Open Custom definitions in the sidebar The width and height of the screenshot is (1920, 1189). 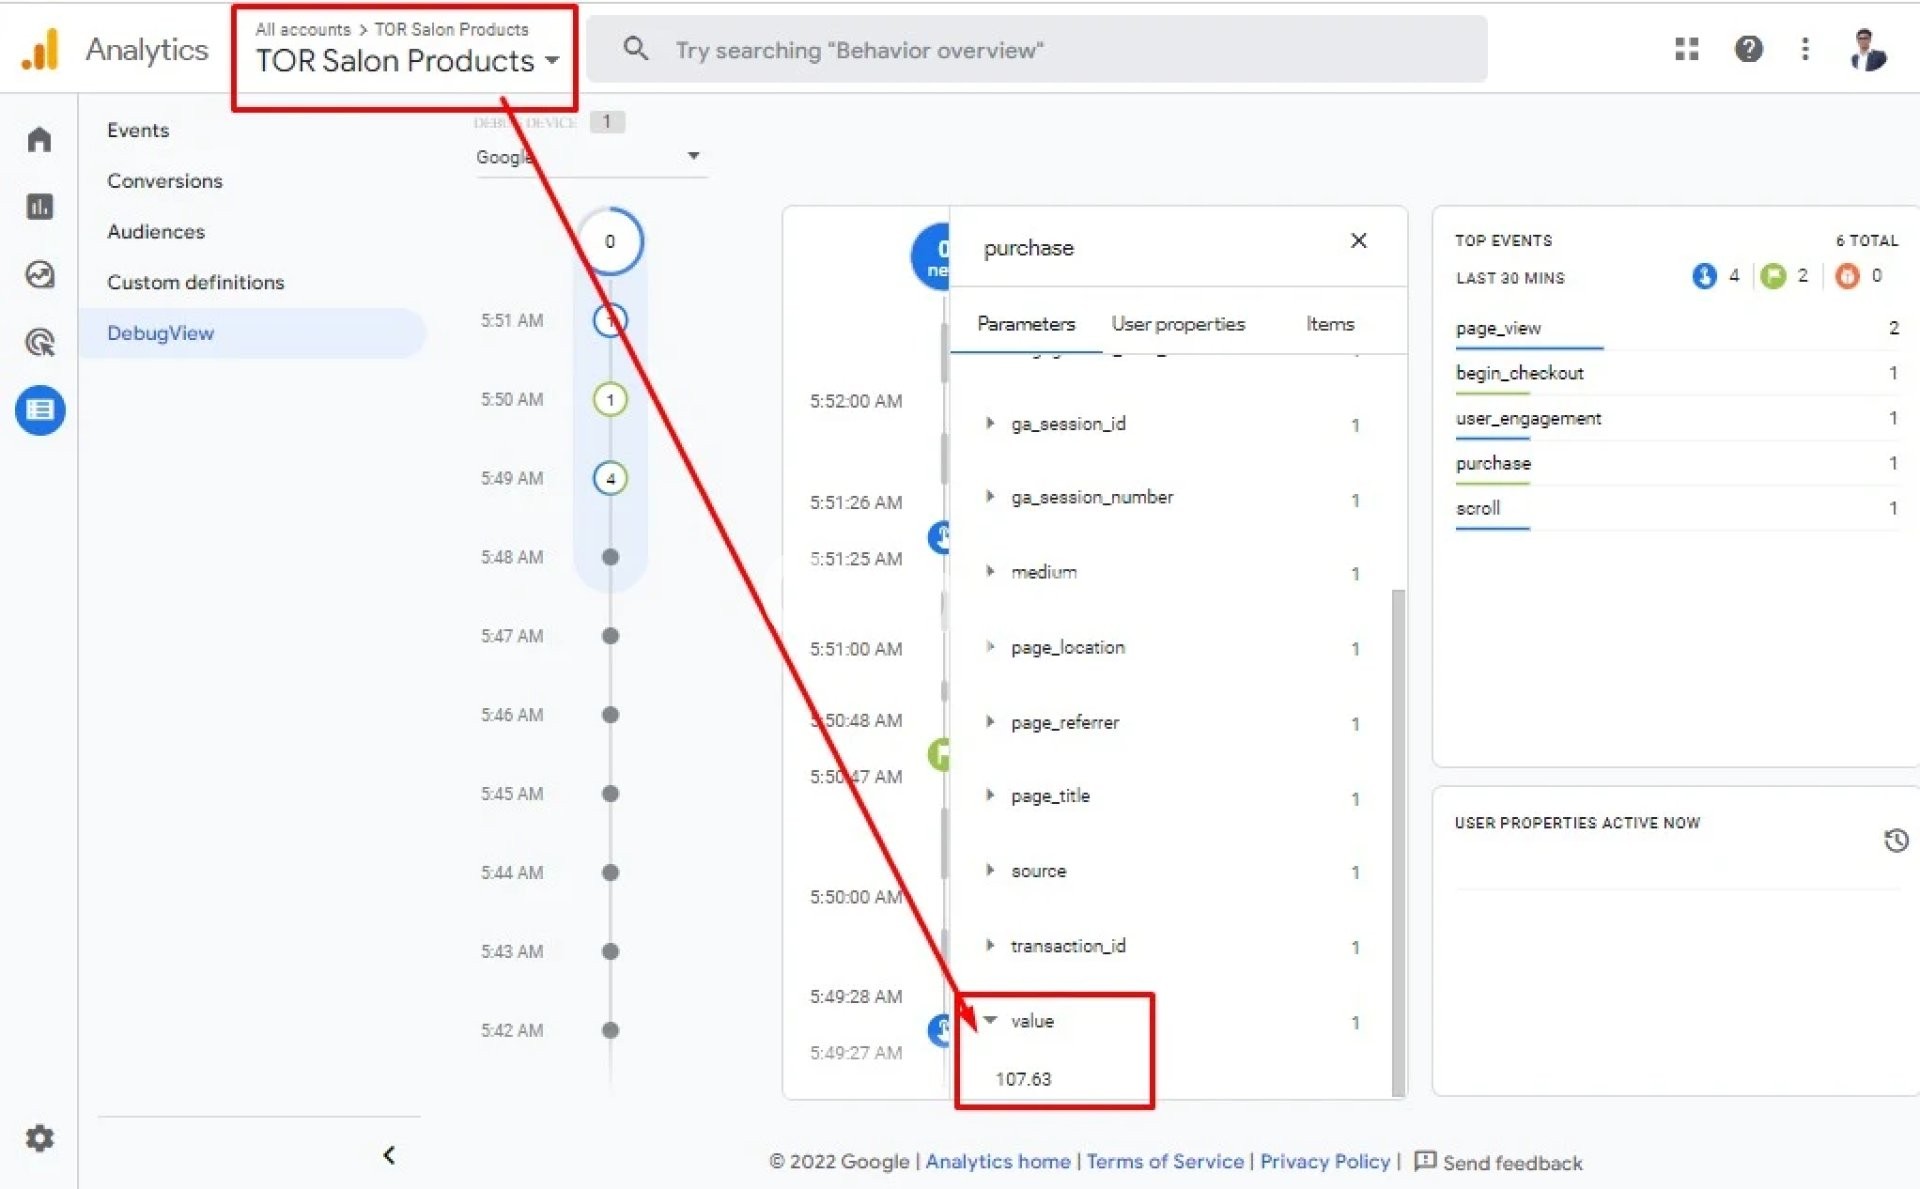click(x=196, y=282)
